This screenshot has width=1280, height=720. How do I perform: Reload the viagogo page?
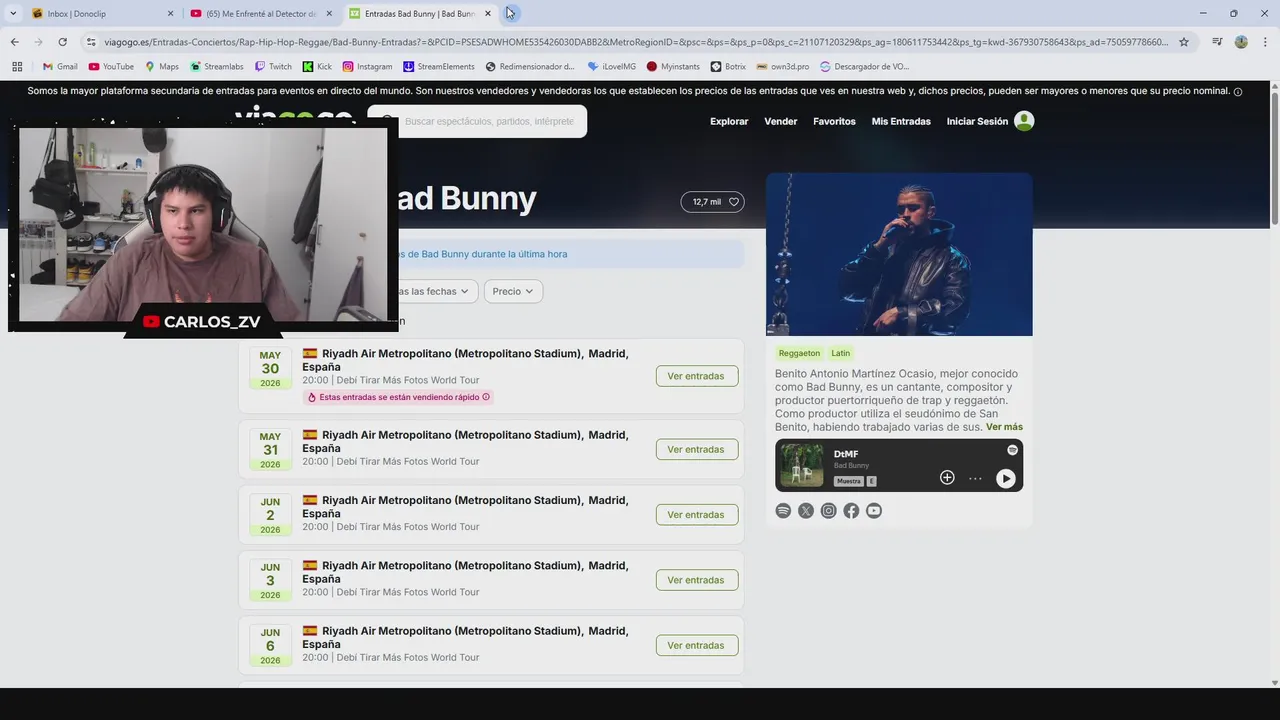[62, 42]
